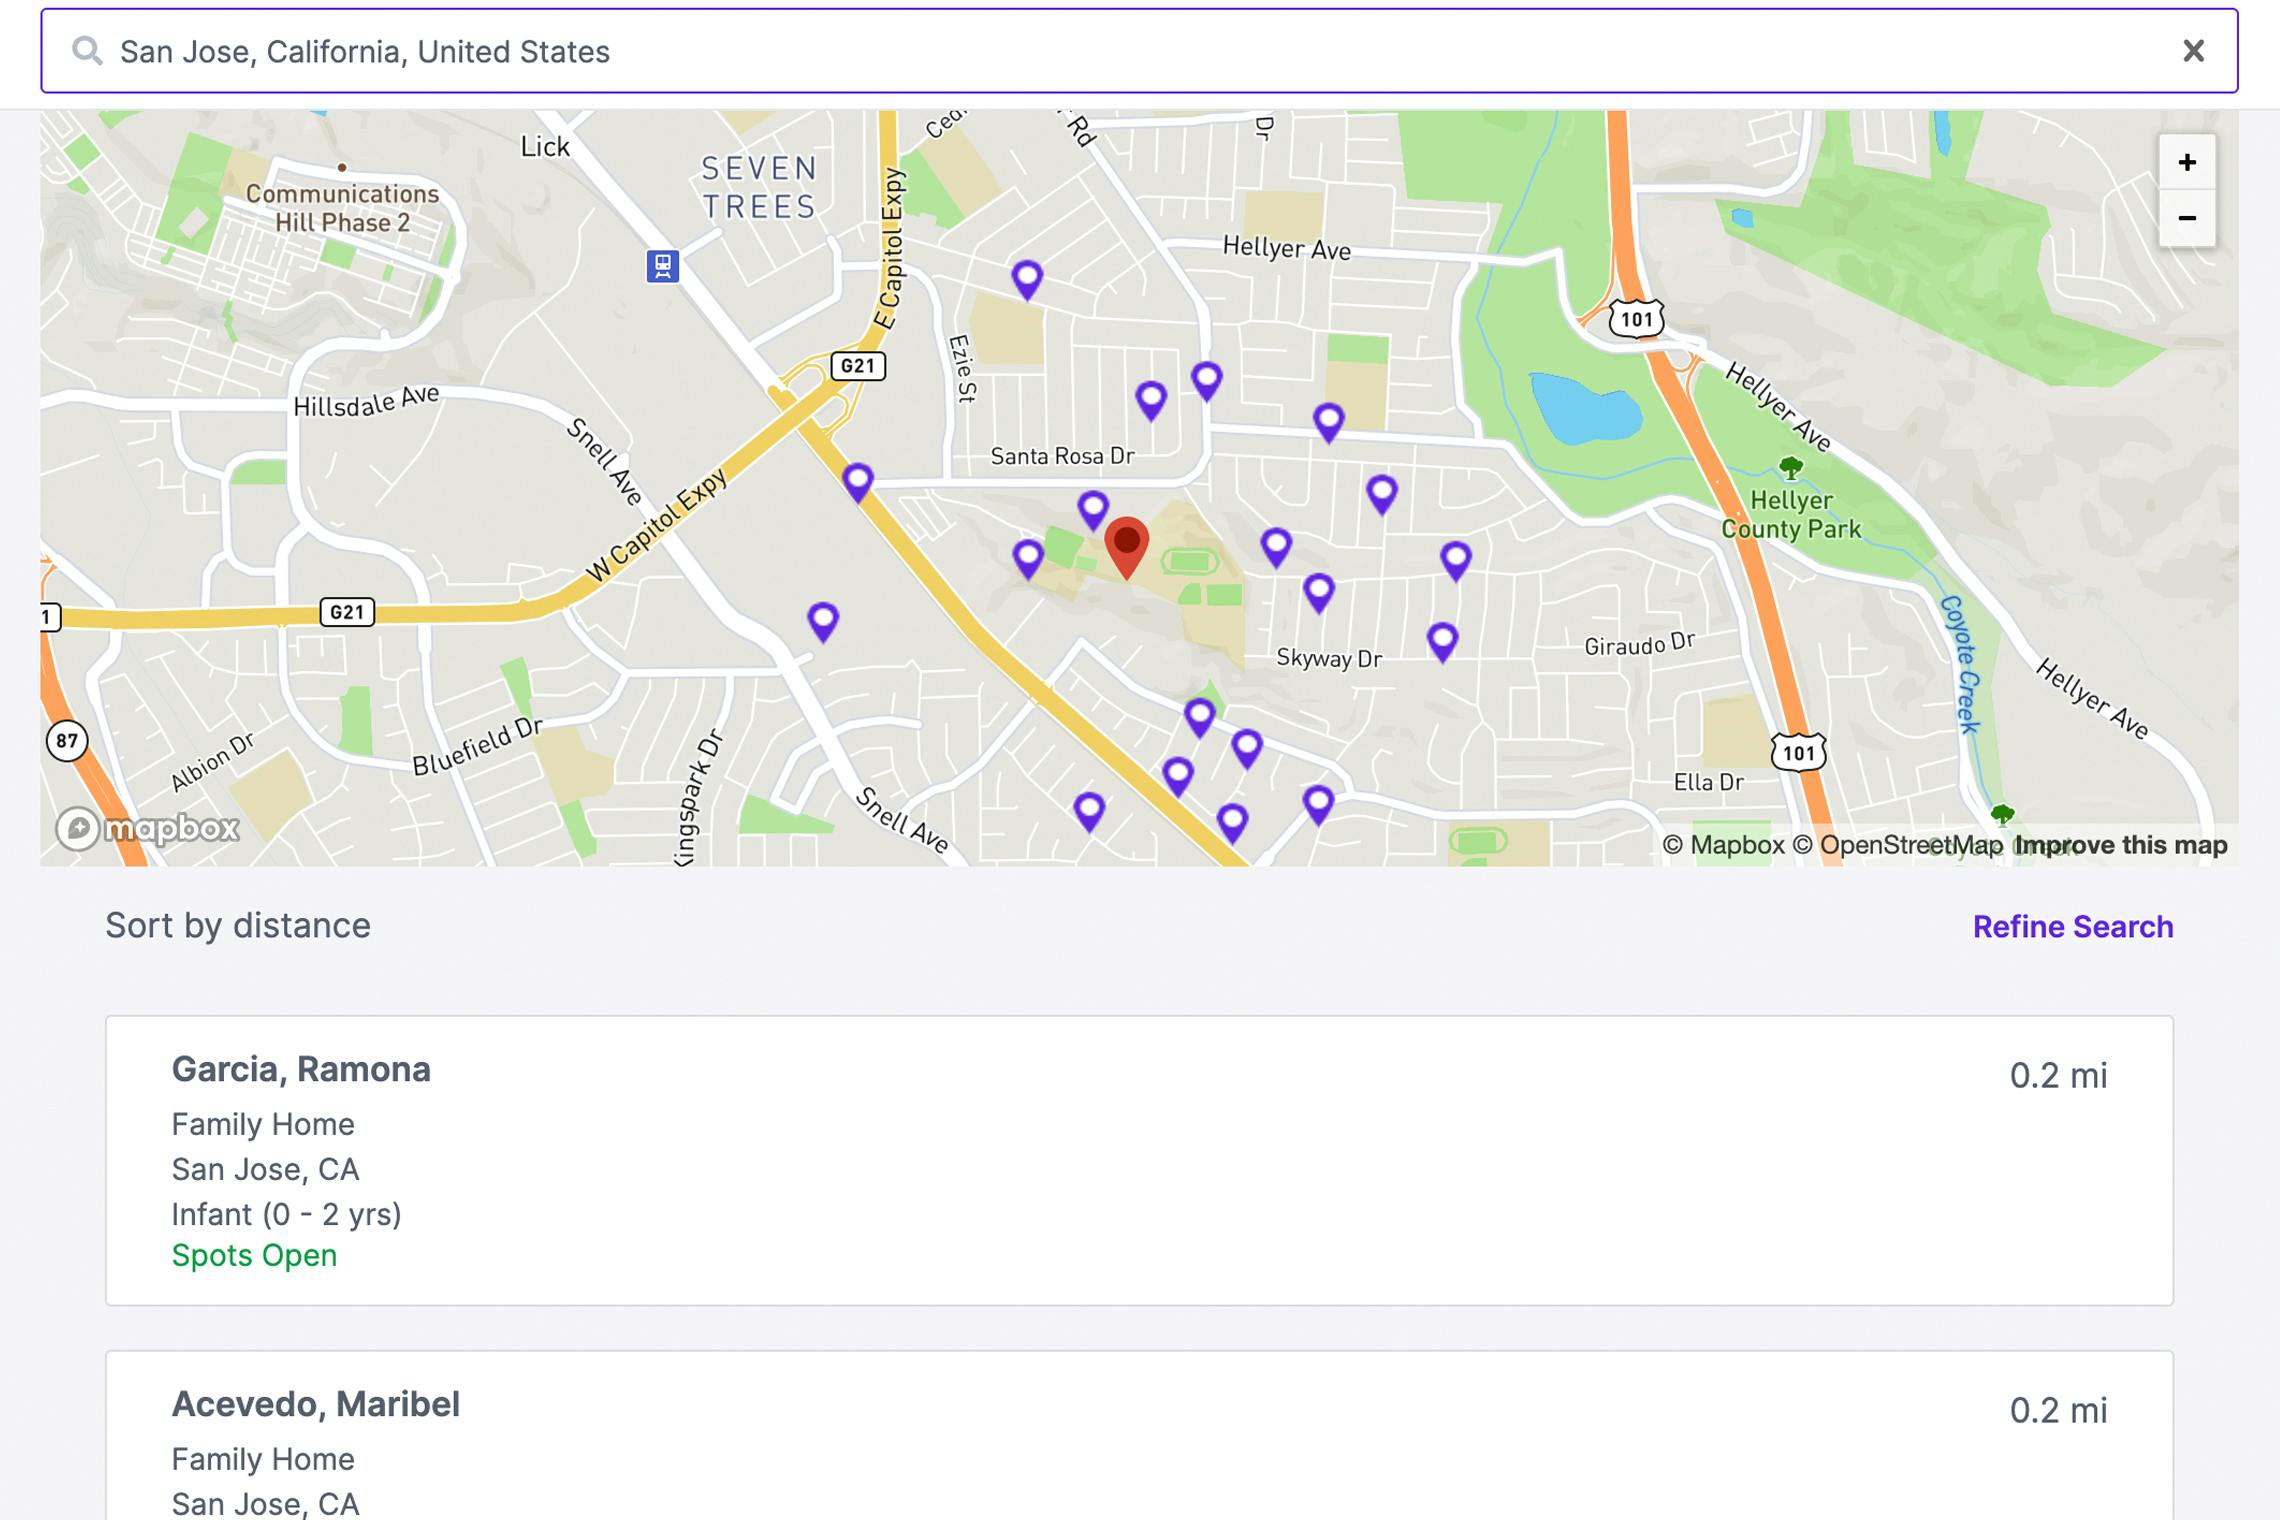Viewport: 2280px width, 1520px height.
Task: Click the Improve this map link
Action: click(2121, 846)
